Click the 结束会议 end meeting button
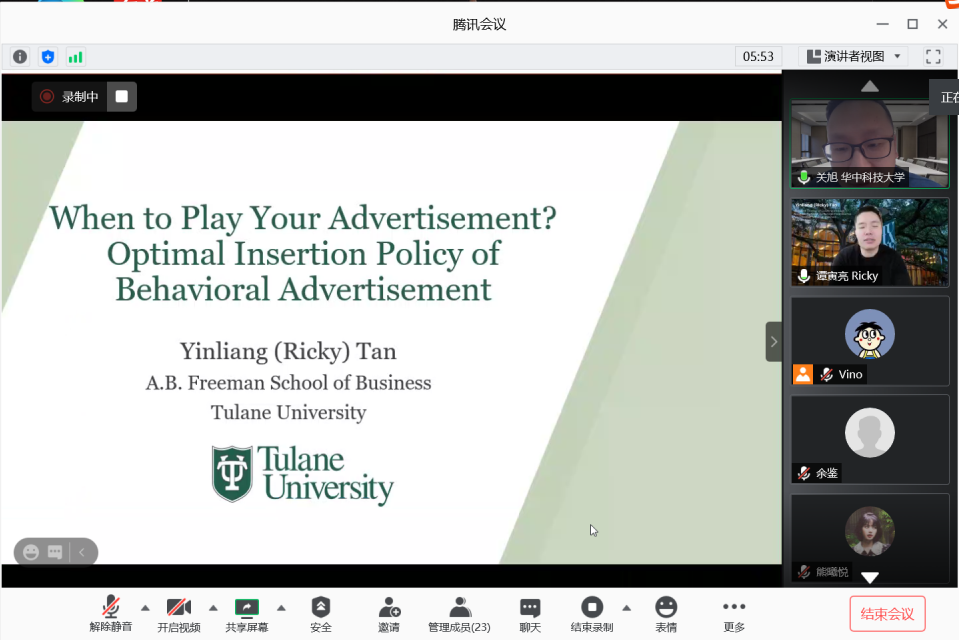959x640 pixels. (887, 613)
